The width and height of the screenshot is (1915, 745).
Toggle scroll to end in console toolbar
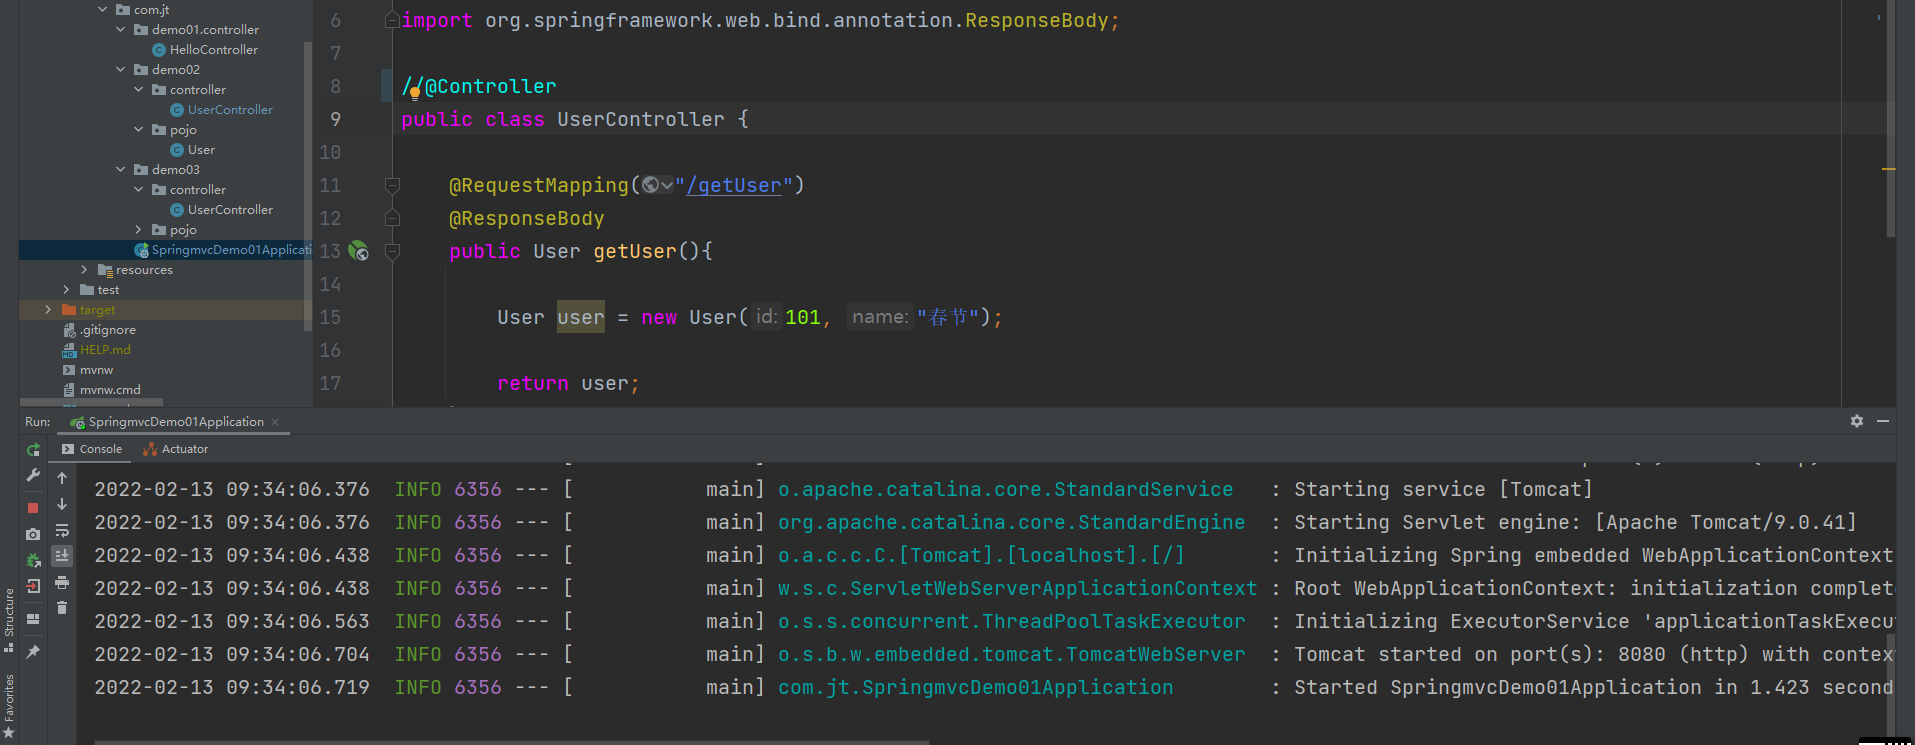point(62,556)
